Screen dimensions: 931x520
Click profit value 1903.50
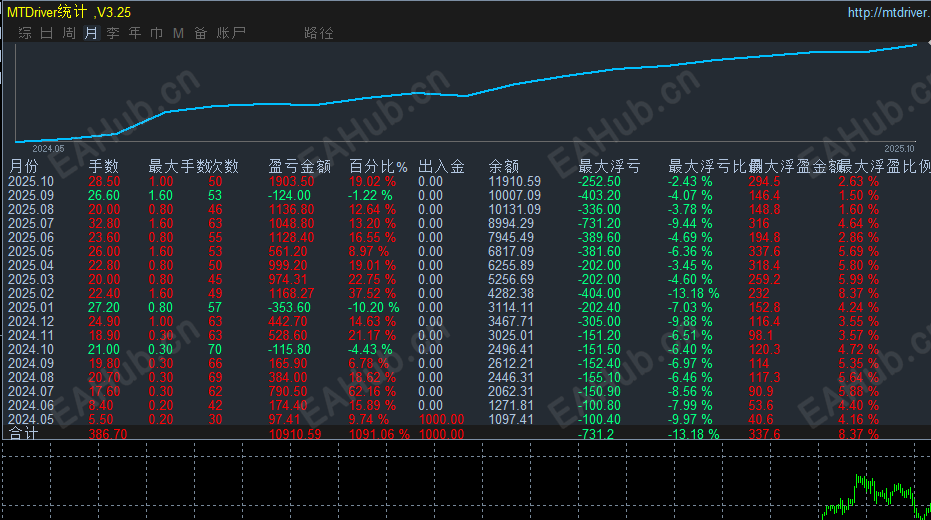[x=291, y=182]
